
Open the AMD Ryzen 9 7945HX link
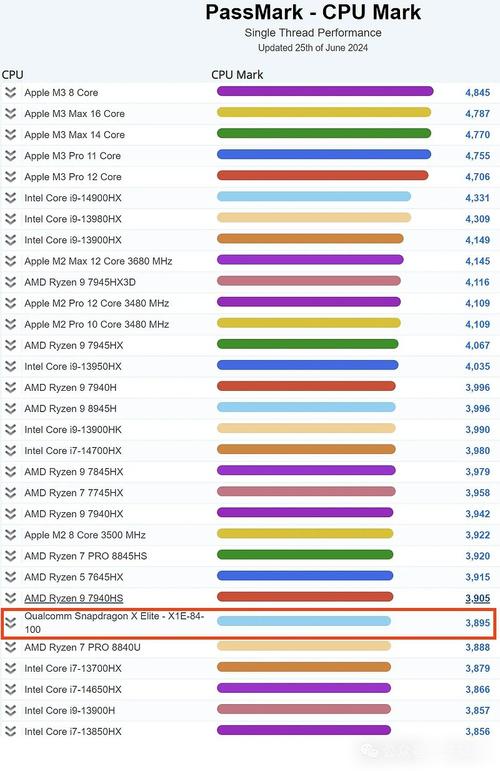[x=74, y=345]
